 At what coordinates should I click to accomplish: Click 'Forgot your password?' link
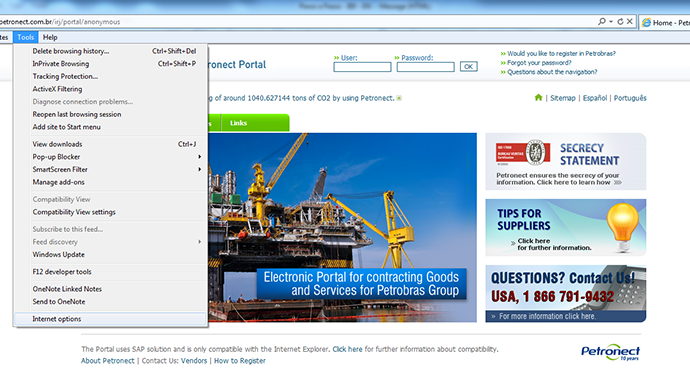point(539,63)
